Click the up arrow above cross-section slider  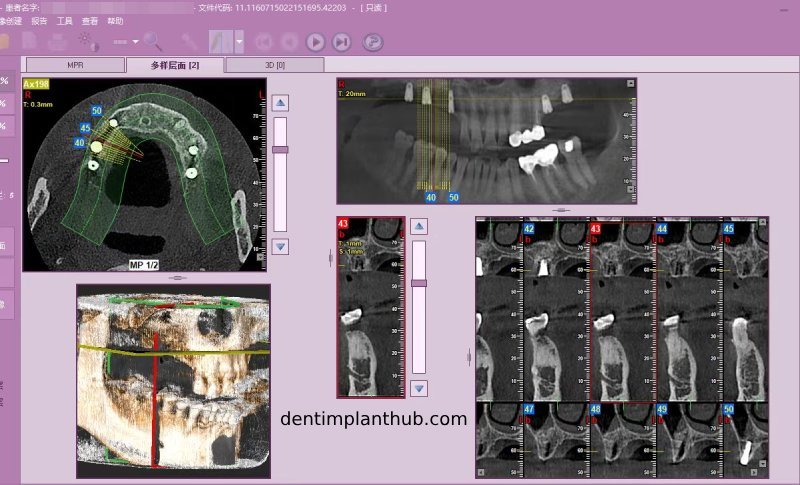click(x=419, y=225)
